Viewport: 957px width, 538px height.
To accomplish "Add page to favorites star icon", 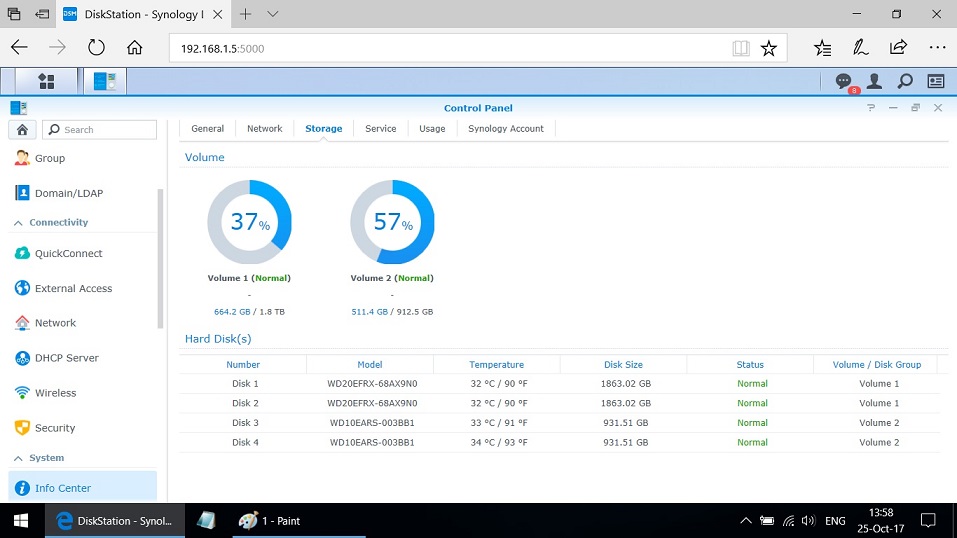I will tap(768, 48).
